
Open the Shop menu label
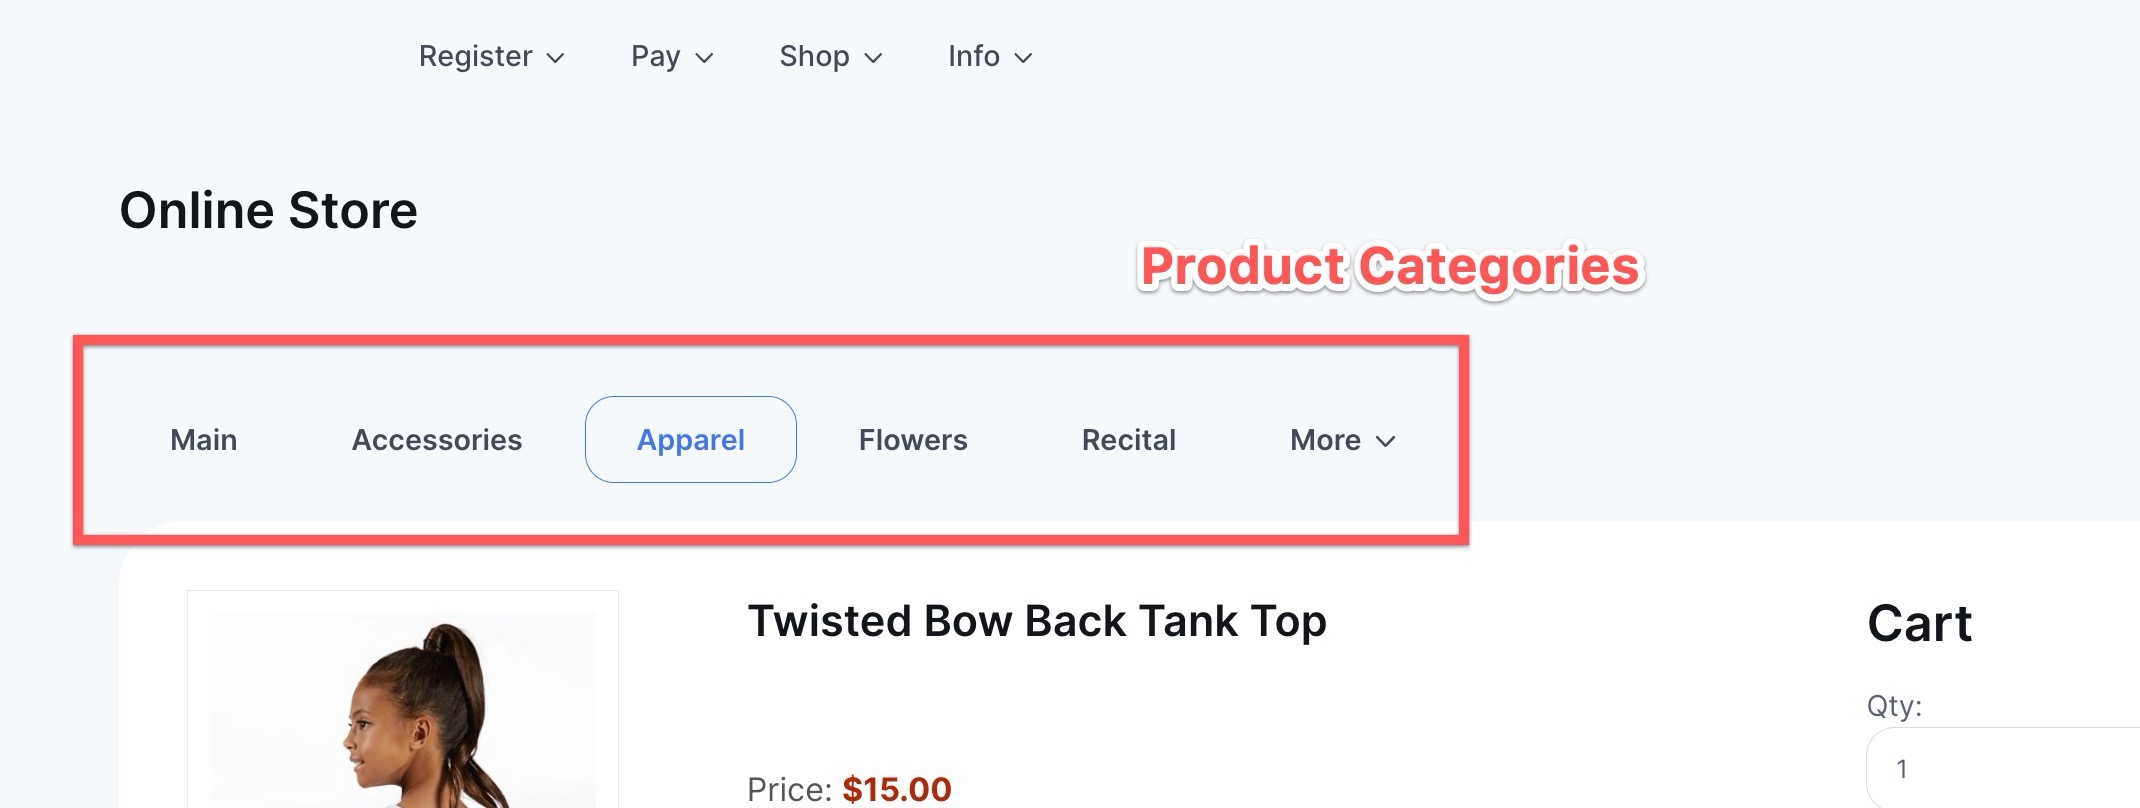click(x=814, y=56)
